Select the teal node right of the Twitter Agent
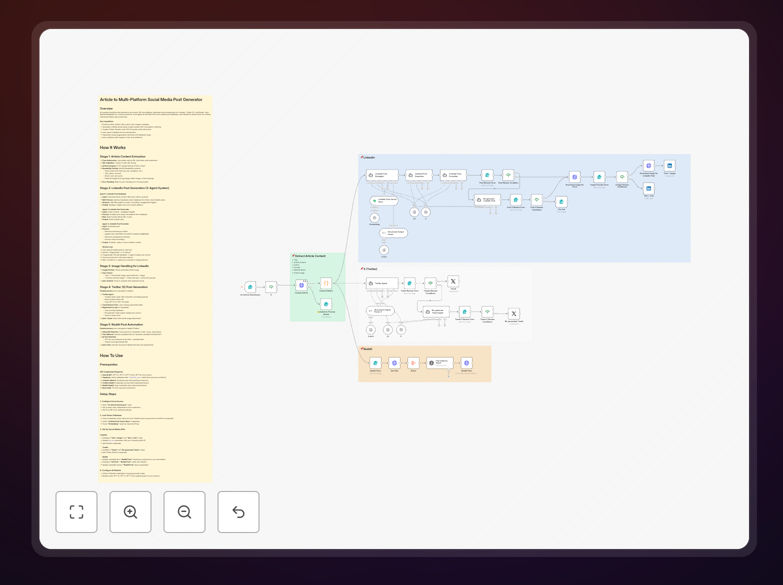The image size is (783, 585). pyautogui.click(x=409, y=283)
